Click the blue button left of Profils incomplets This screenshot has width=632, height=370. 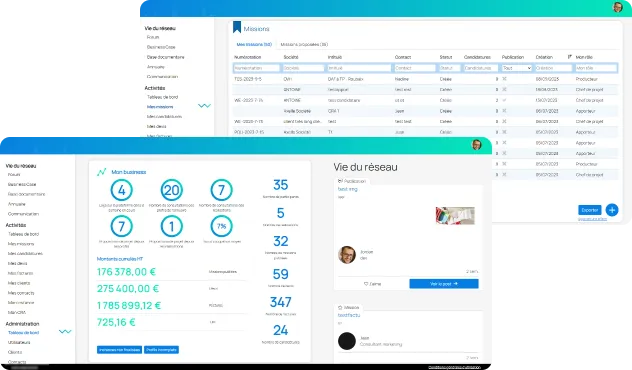coord(119,349)
